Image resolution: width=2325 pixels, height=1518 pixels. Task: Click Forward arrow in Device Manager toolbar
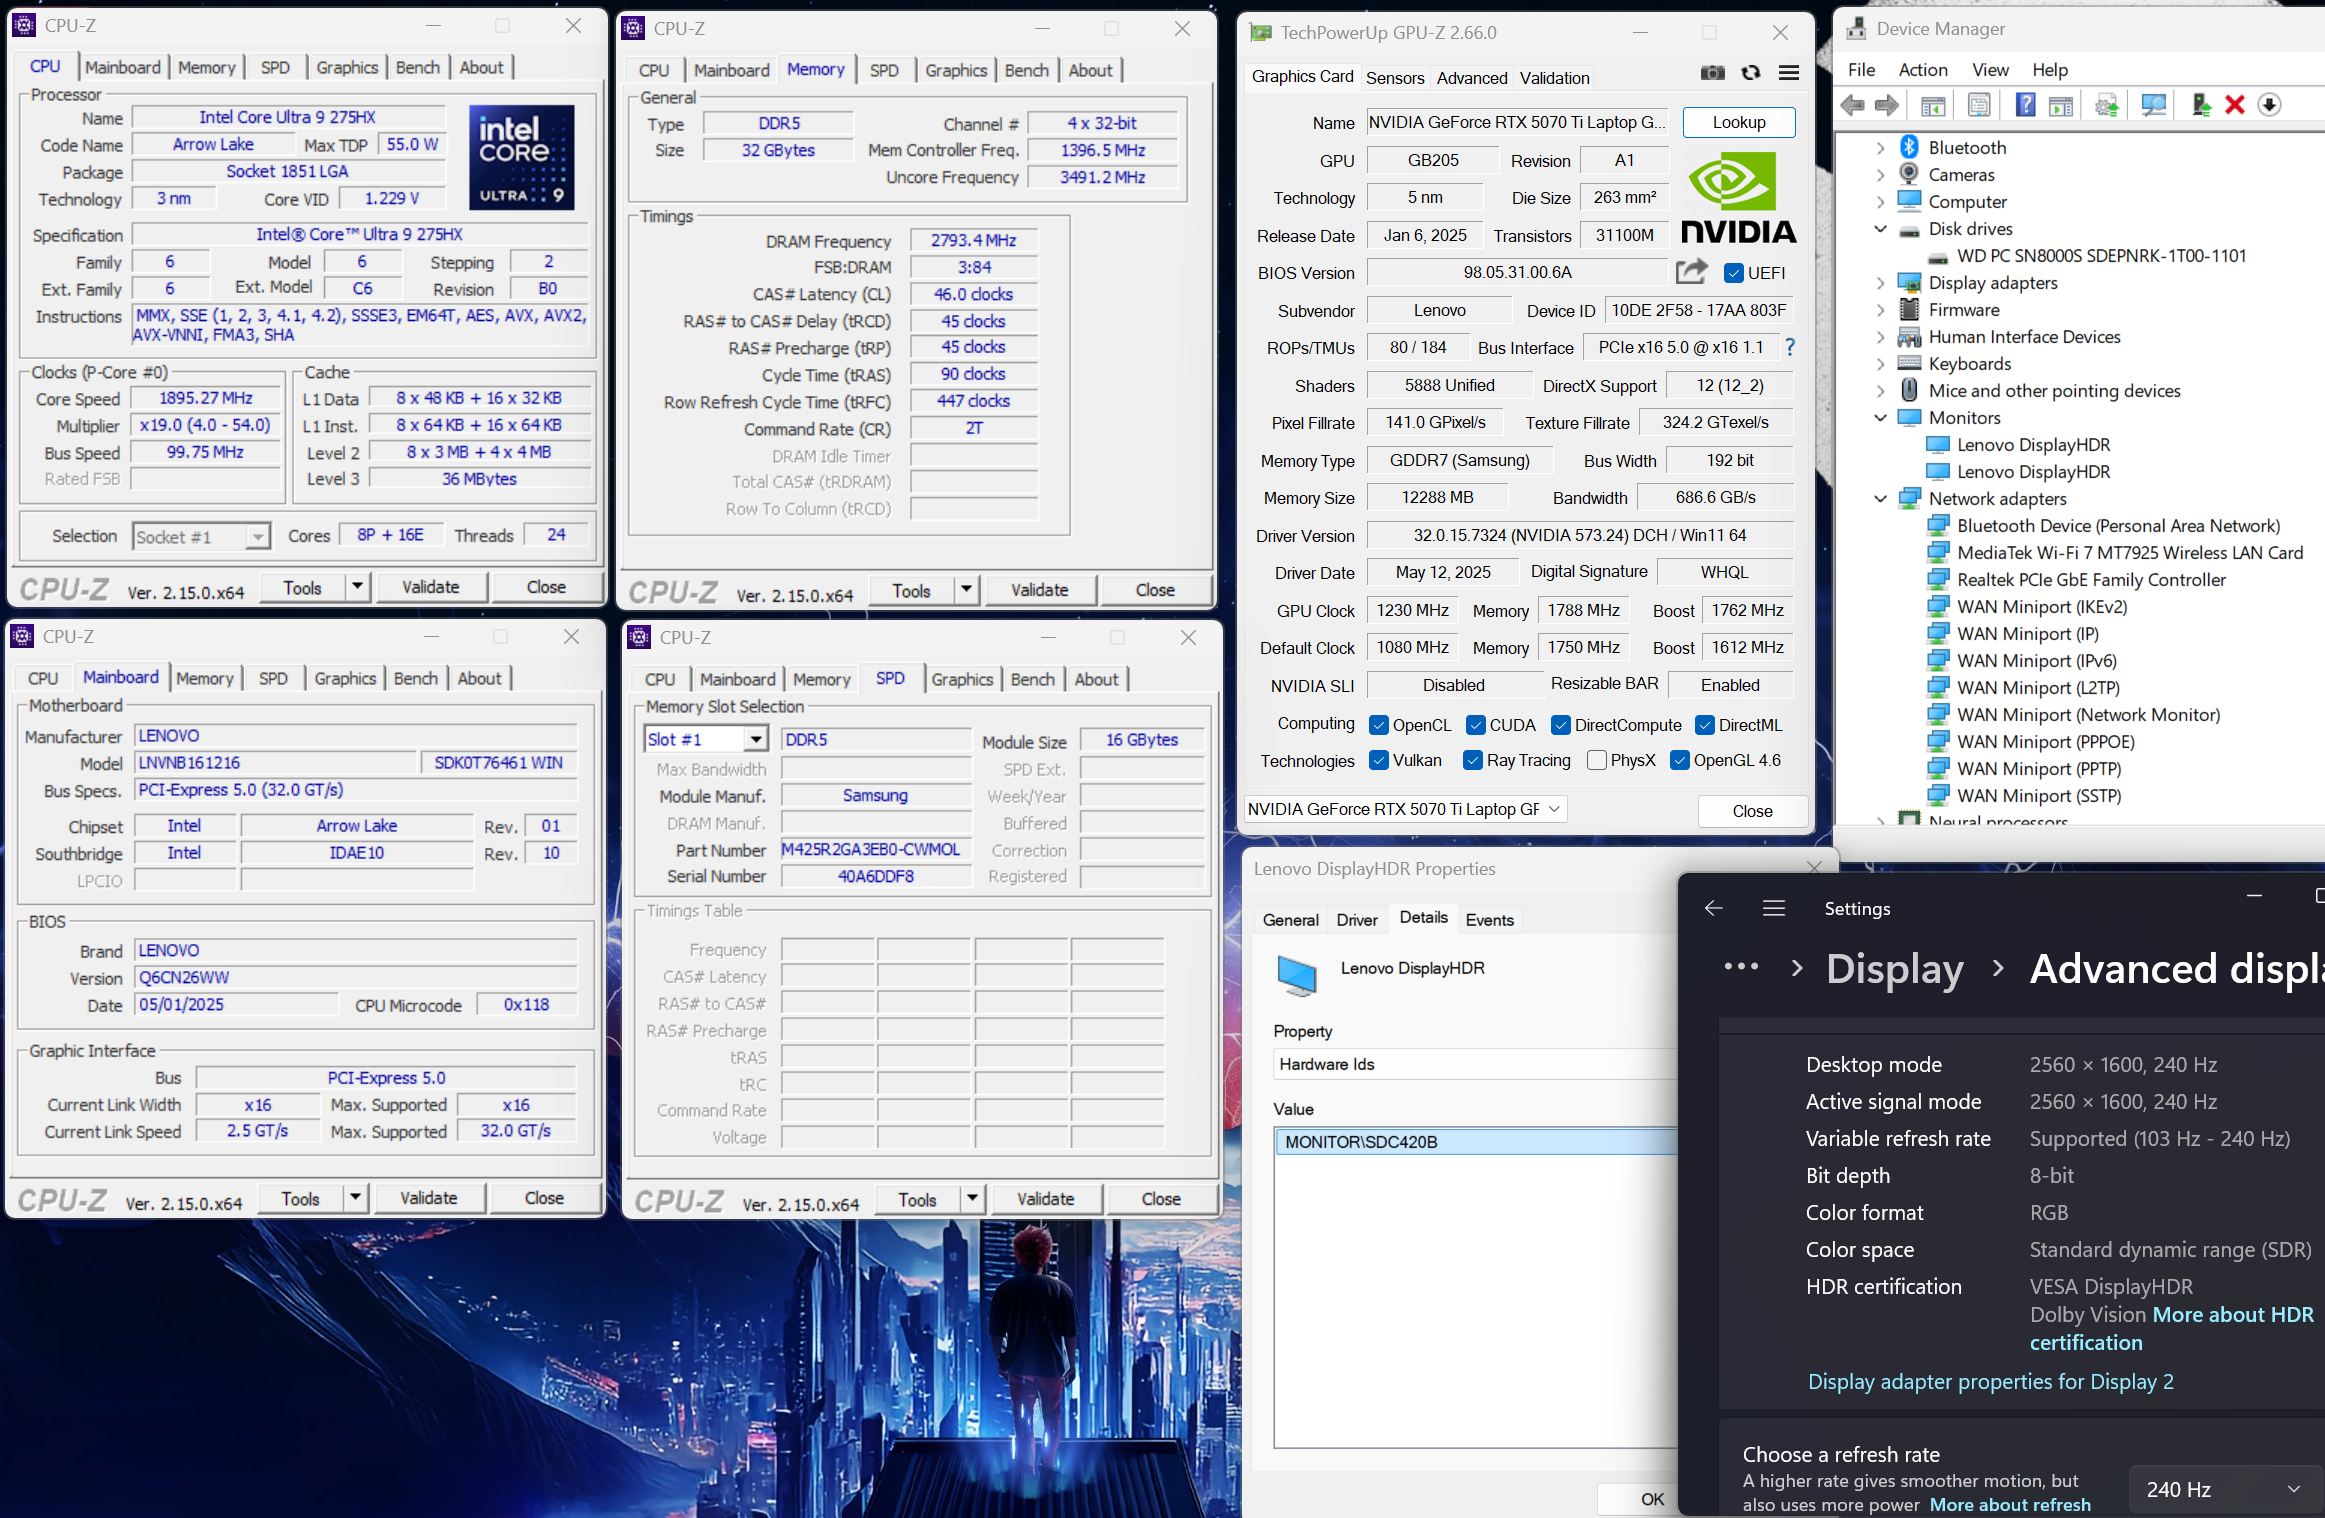1887,105
